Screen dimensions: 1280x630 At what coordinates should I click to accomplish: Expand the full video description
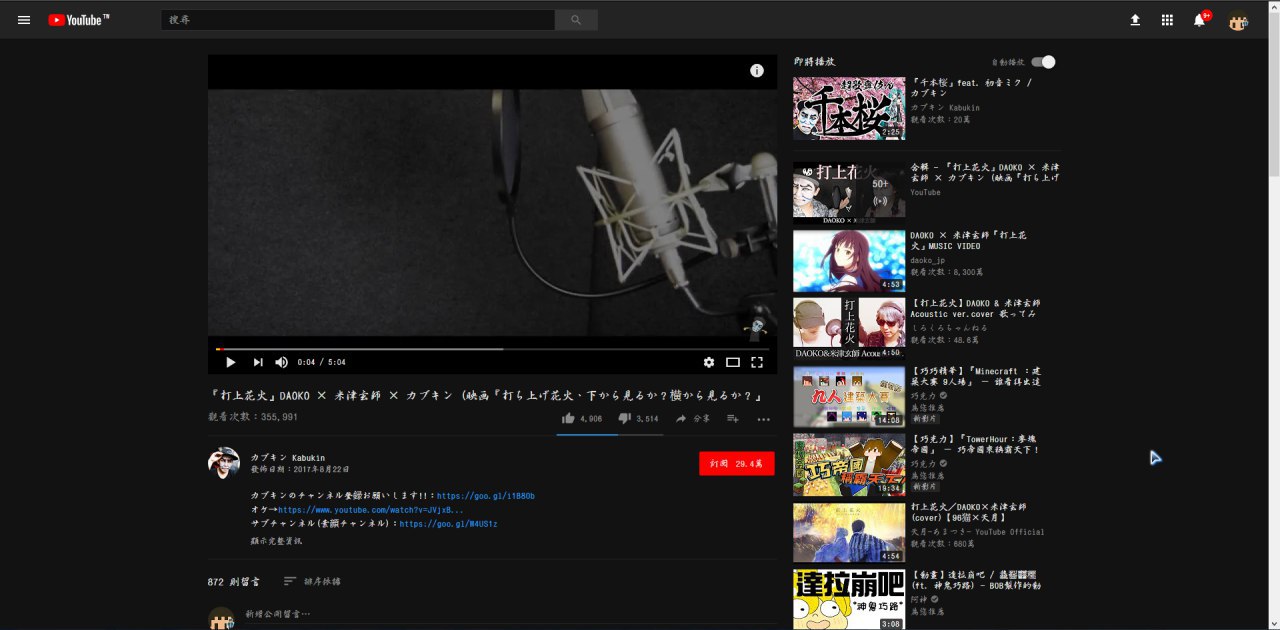point(276,541)
